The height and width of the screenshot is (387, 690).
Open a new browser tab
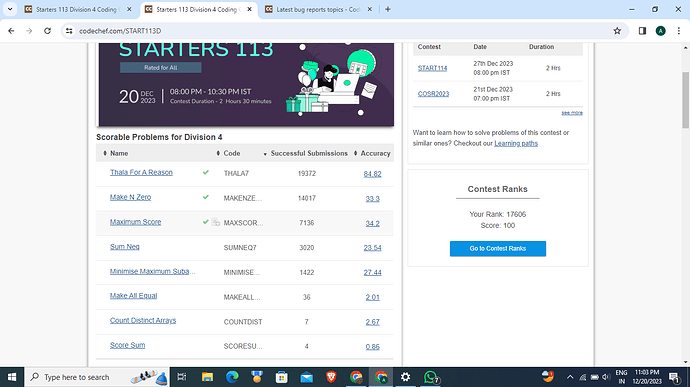pyautogui.click(x=388, y=9)
